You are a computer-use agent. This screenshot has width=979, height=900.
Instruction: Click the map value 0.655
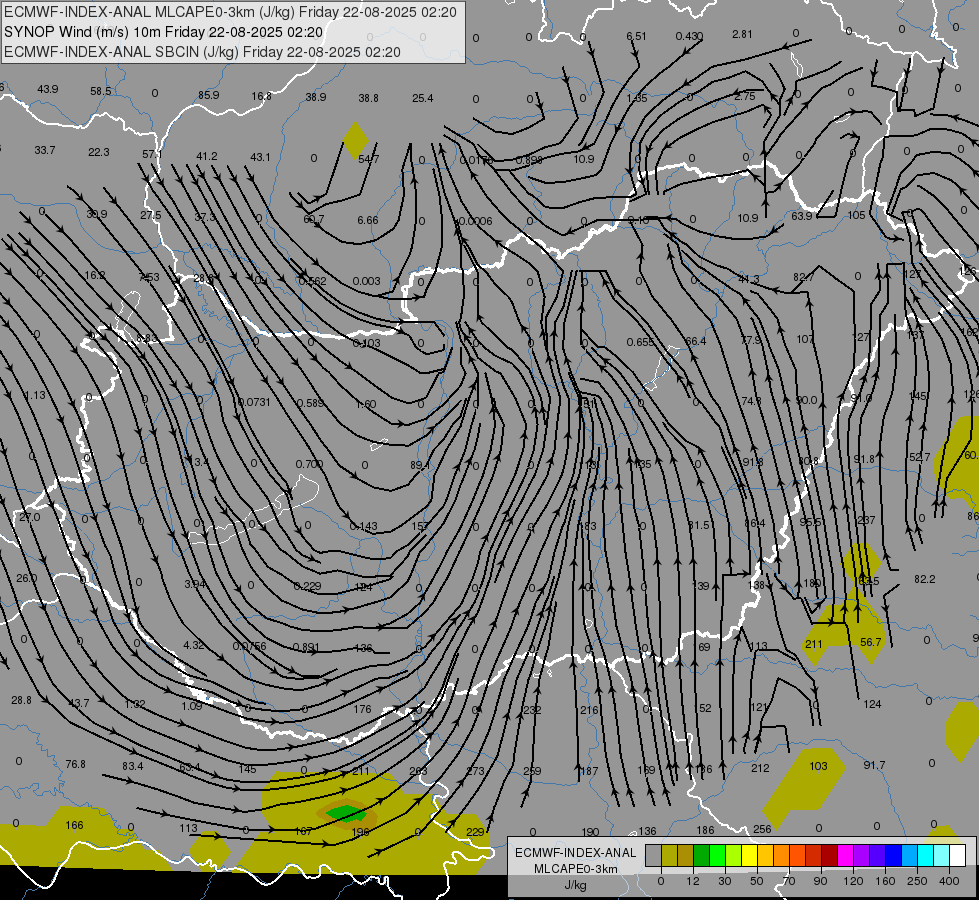pos(641,342)
